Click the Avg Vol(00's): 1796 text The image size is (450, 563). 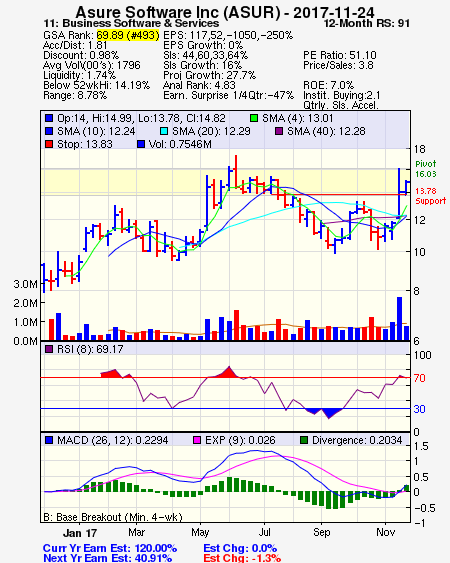92,65
